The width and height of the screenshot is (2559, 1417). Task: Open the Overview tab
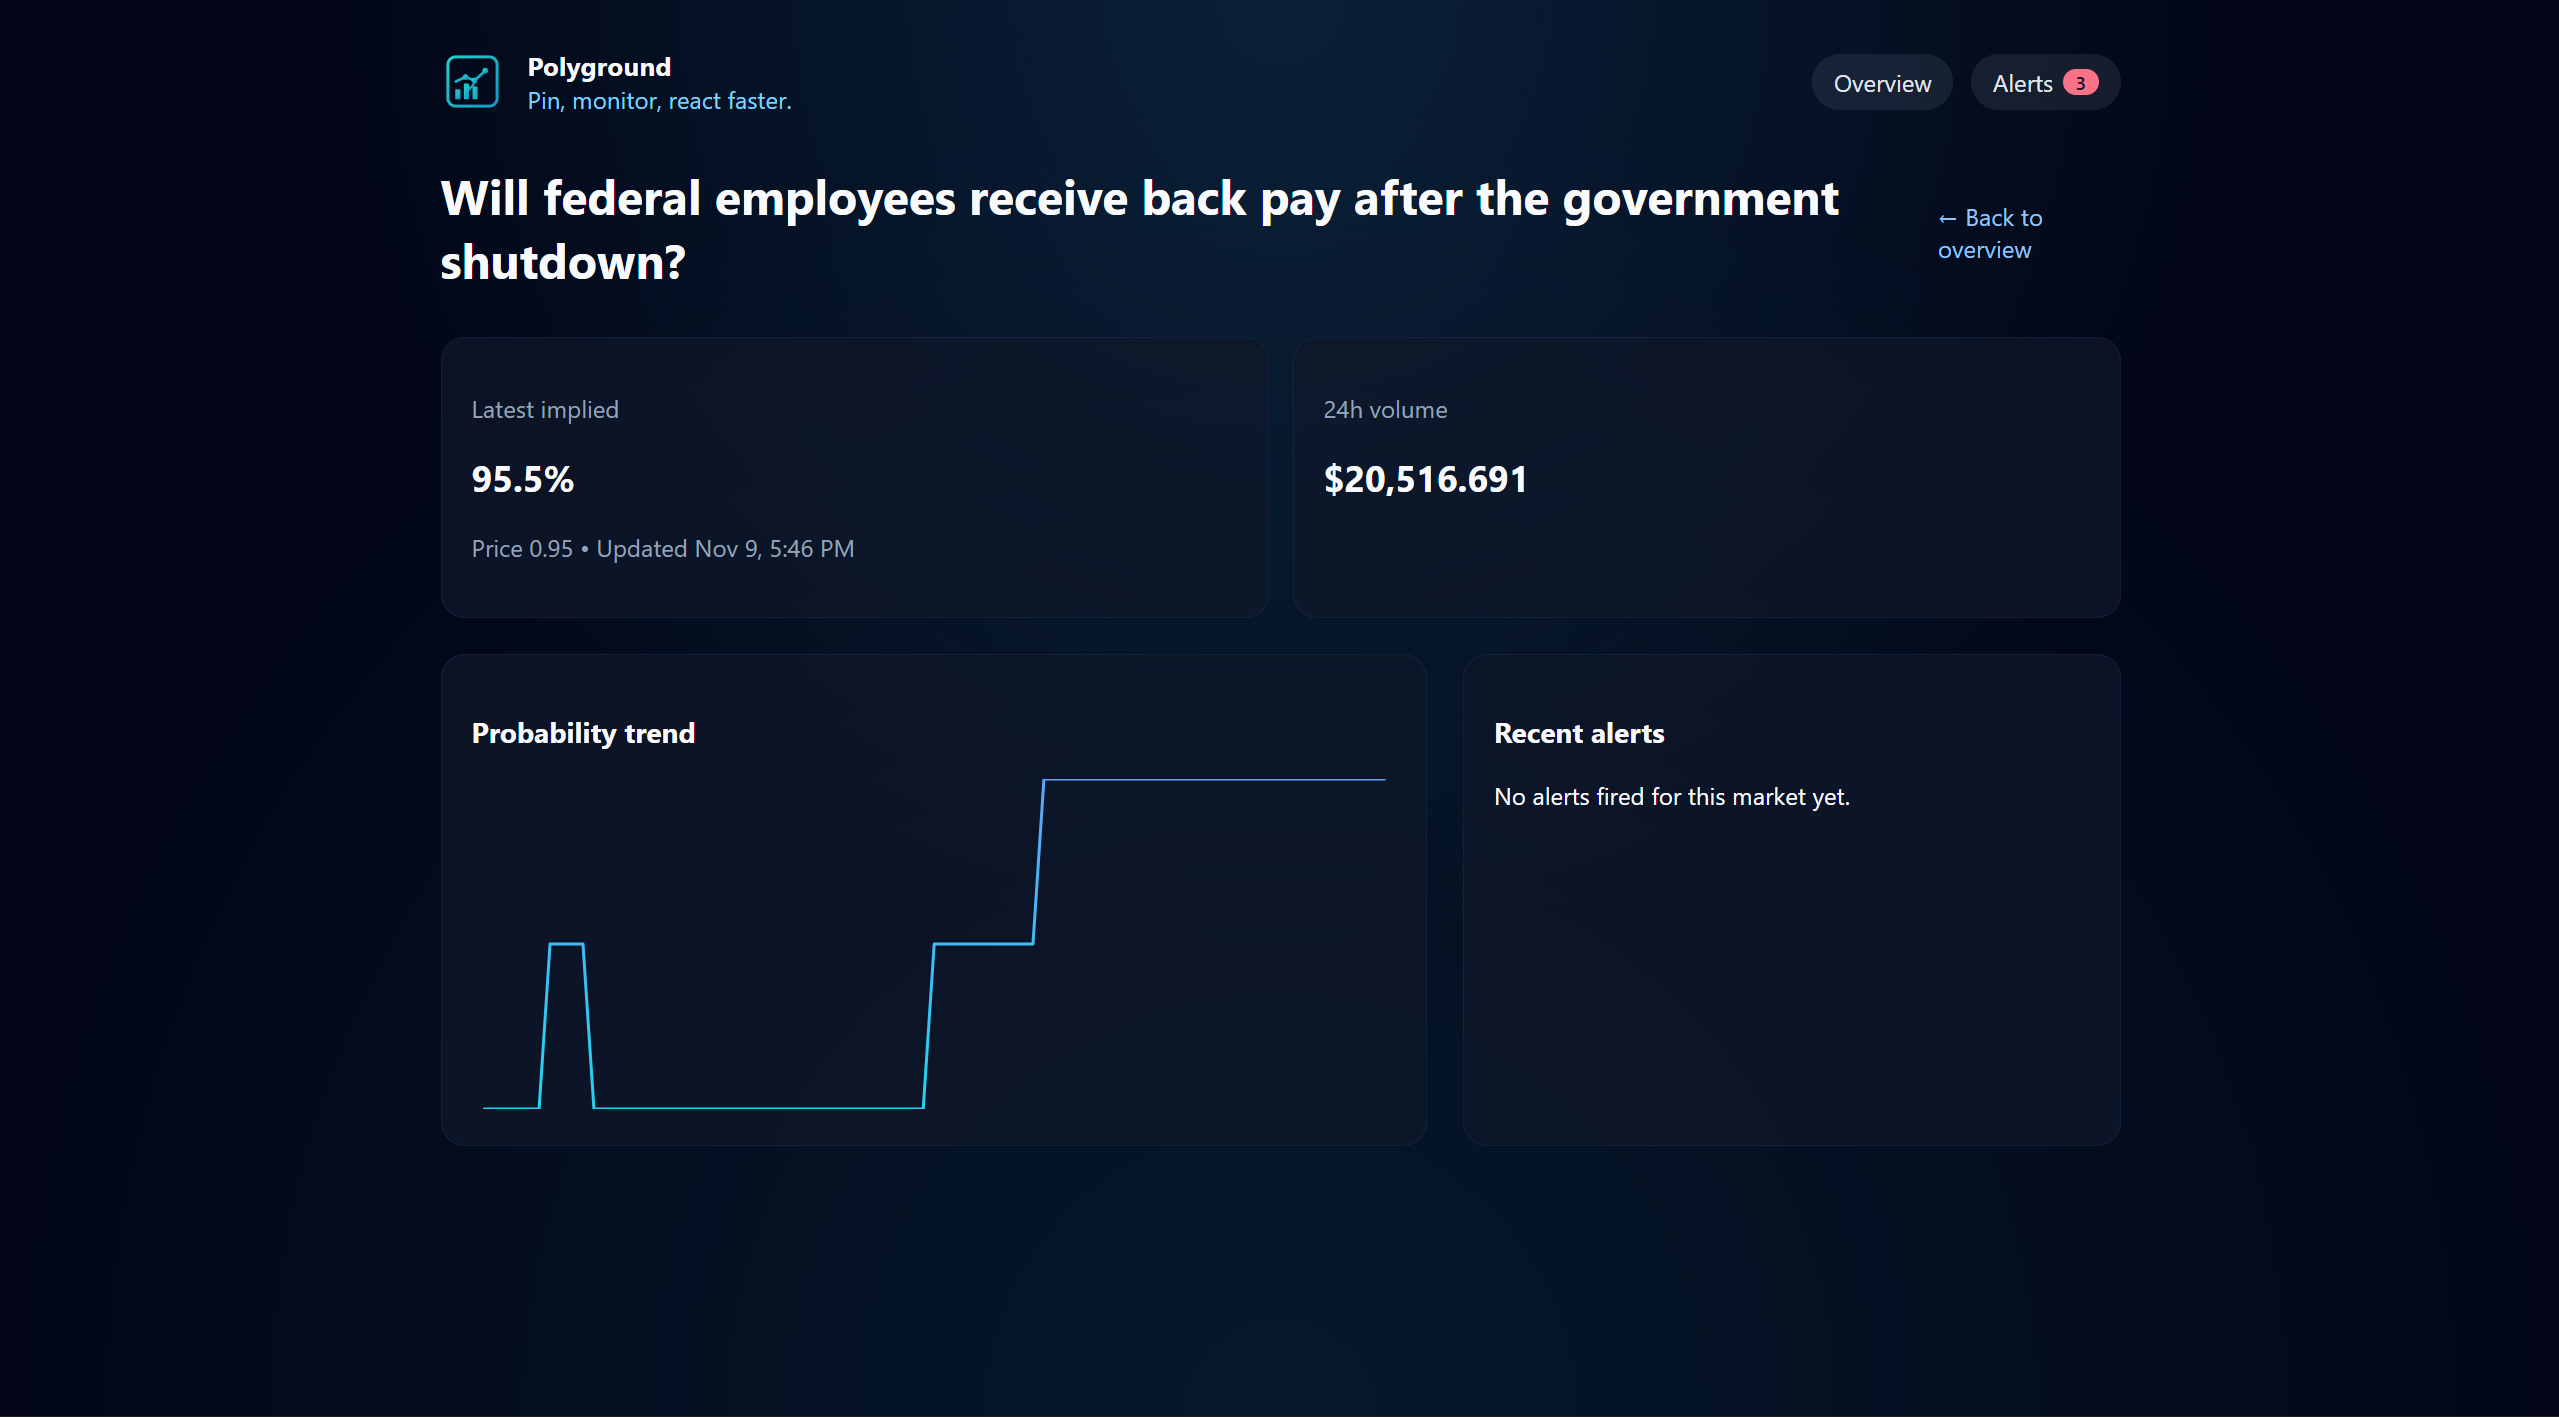click(x=1881, y=83)
